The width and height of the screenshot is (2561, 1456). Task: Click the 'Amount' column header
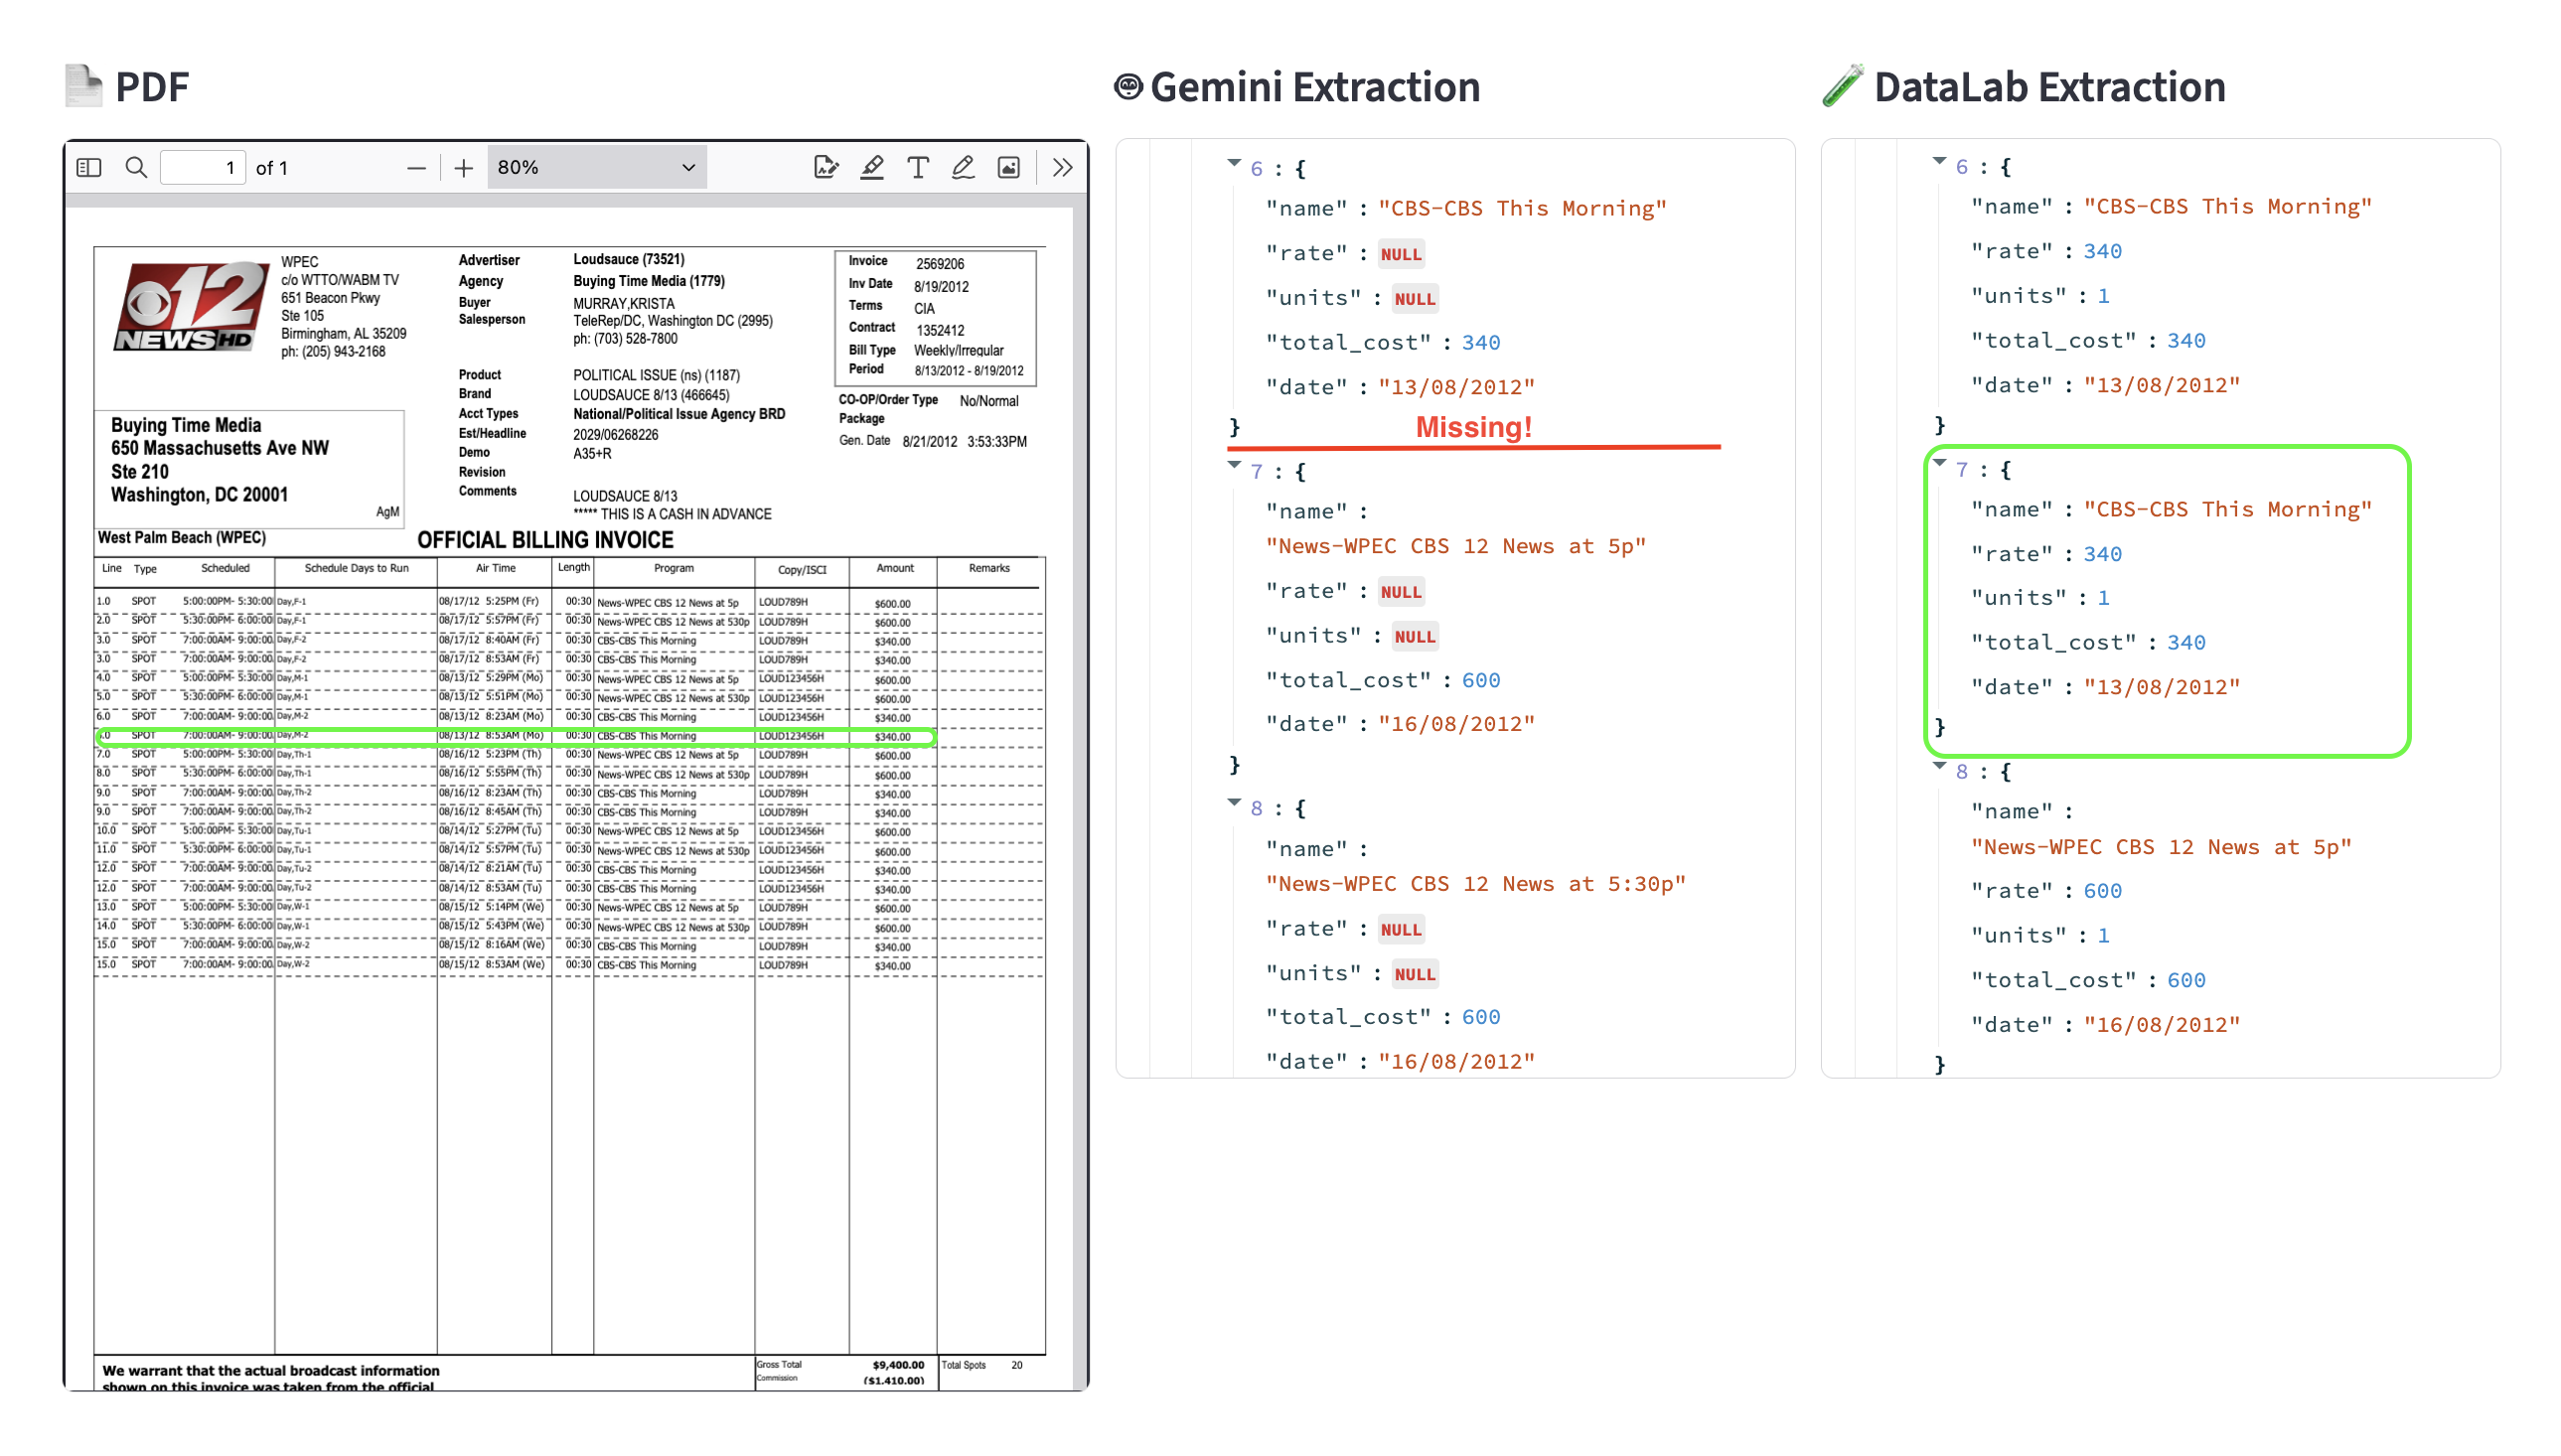tap(894, 568)
